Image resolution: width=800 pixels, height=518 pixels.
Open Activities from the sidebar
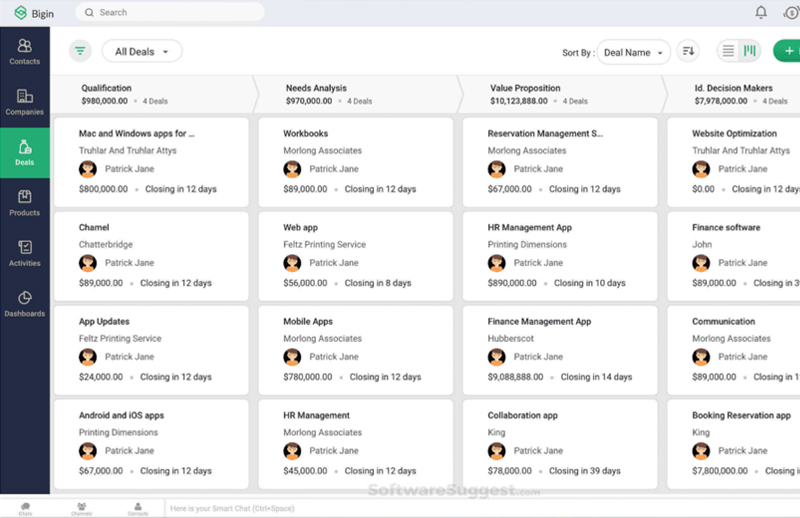pos(25,253)
